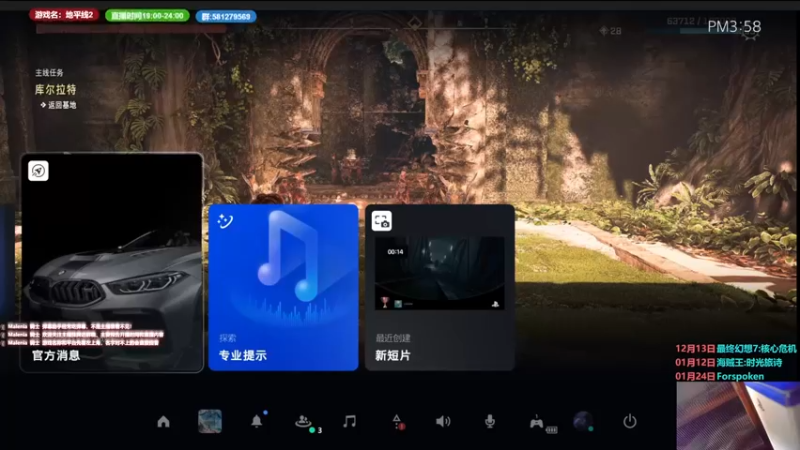Go to the PS5 Home icon
Image resolution: width=800 pixels, height=450 pixels.
pos(163,422)
